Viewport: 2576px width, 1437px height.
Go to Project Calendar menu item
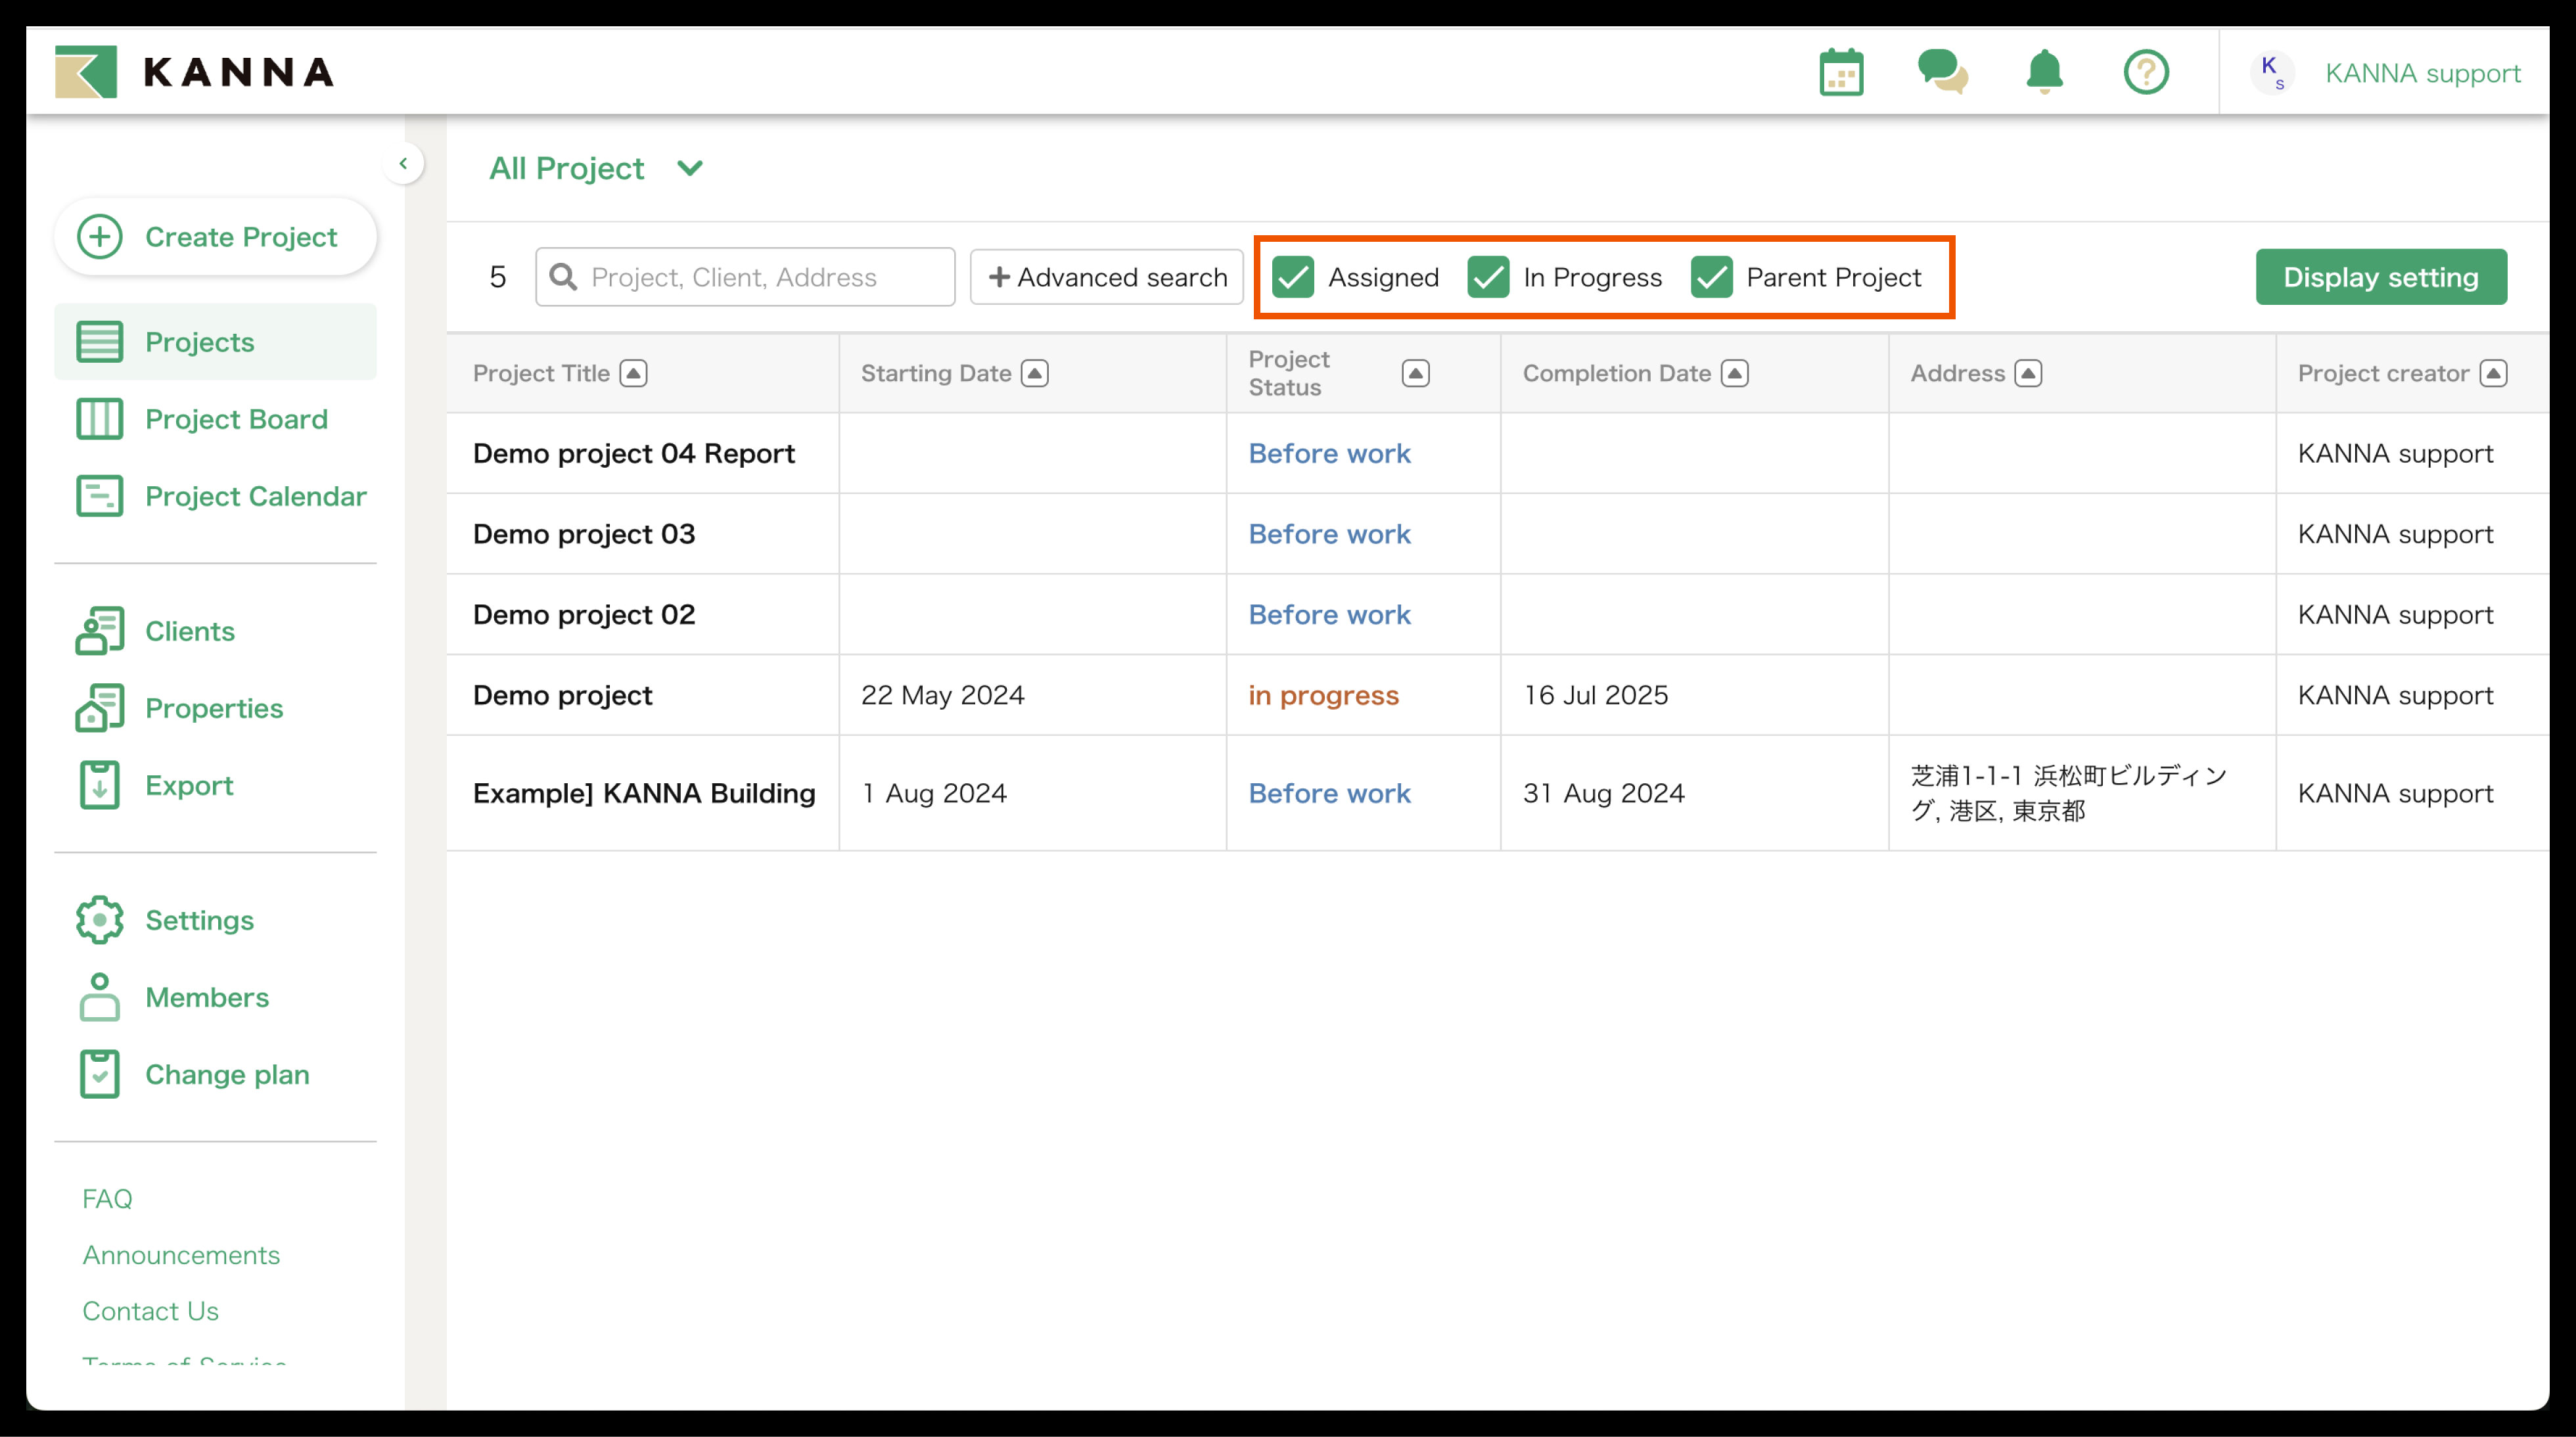(x=255, y=496)
